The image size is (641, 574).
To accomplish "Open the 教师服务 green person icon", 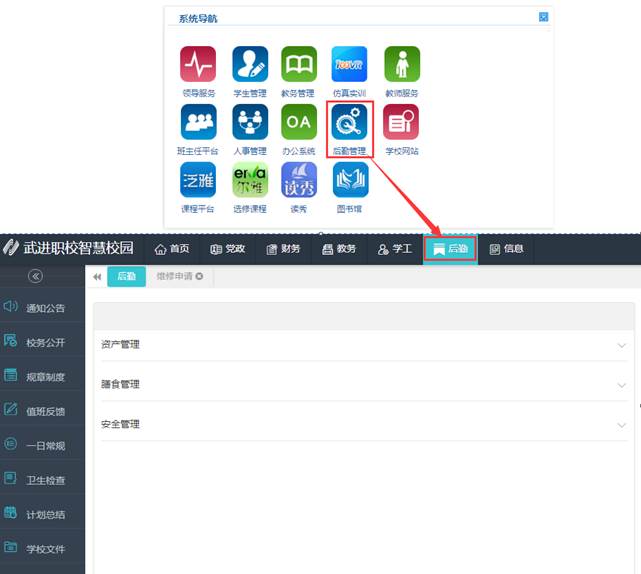I will click(x=402, y=64).
